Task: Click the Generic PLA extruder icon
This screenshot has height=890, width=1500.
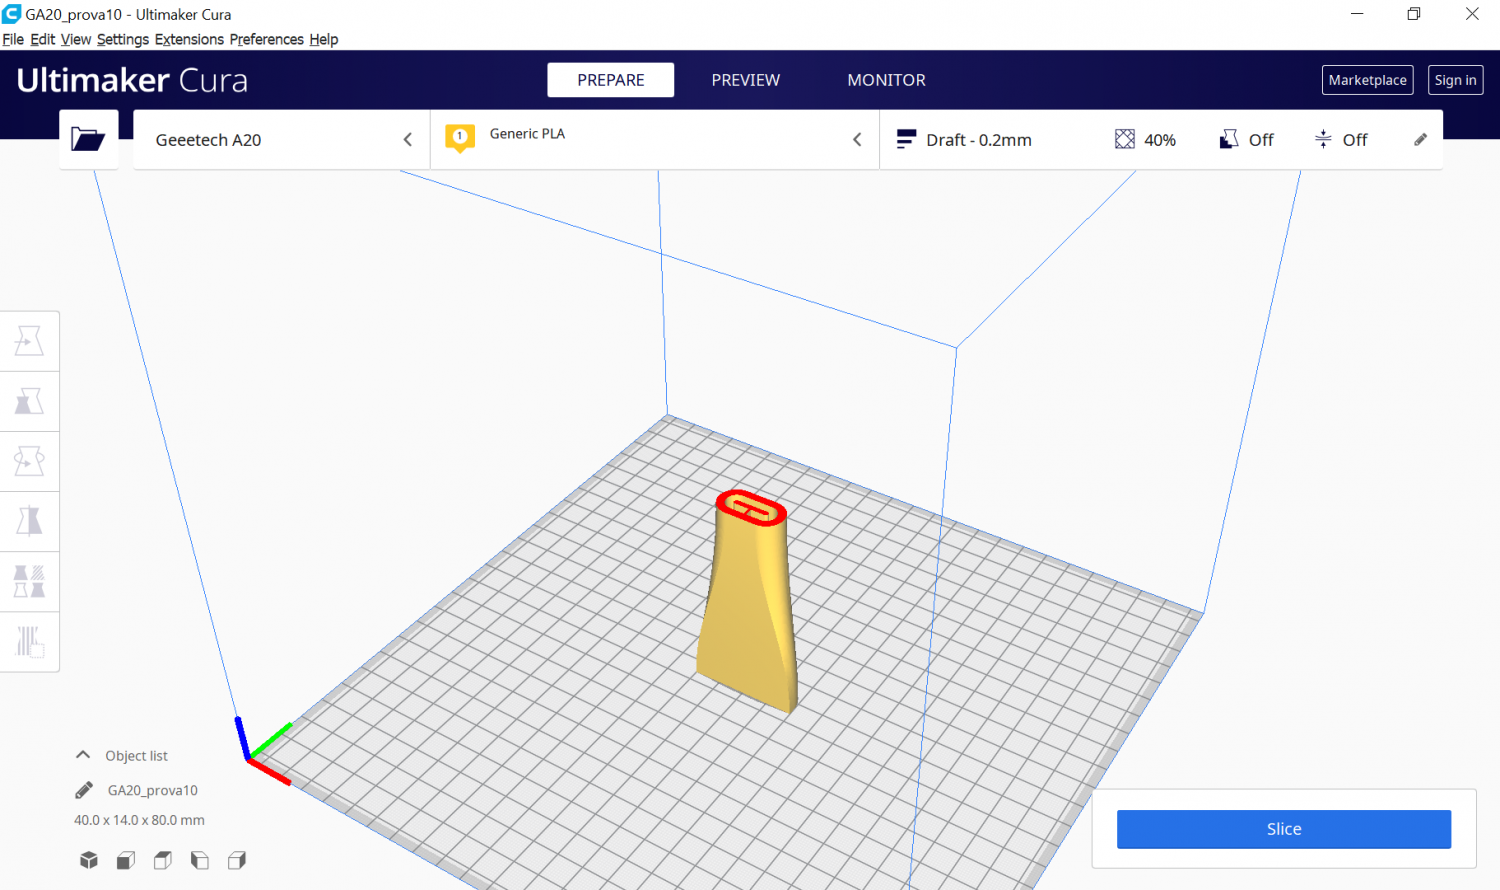Action: (x=460, y=138)
